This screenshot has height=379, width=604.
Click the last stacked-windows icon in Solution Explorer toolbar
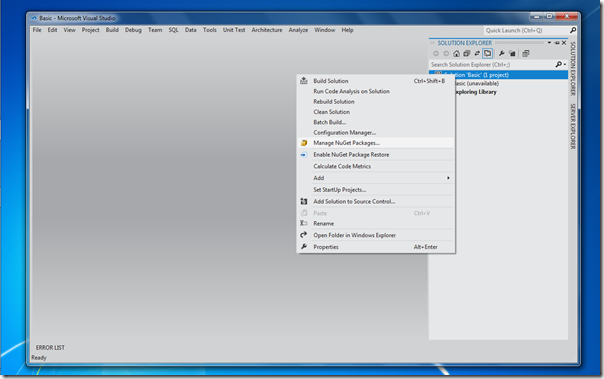click(526, 54)
